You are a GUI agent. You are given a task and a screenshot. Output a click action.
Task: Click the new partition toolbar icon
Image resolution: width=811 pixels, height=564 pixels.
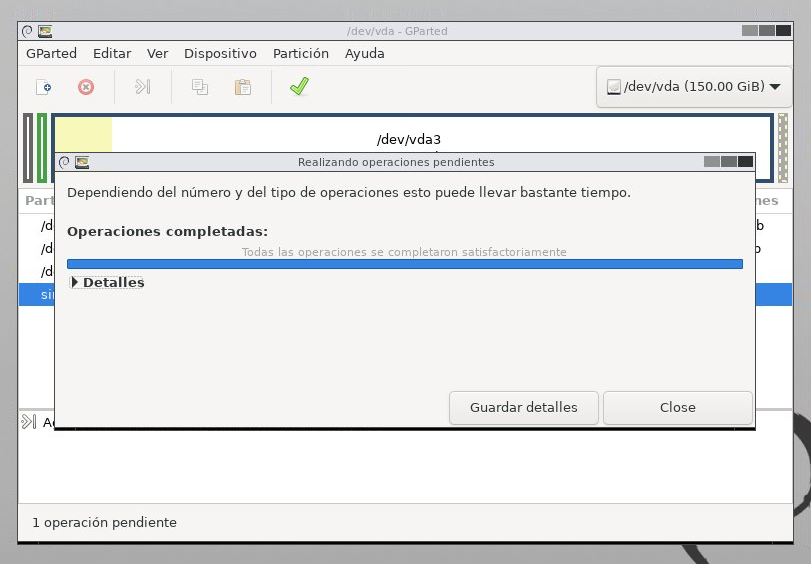click(x=43, y=87)
